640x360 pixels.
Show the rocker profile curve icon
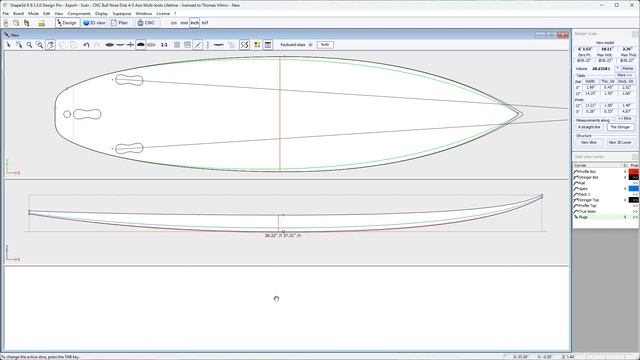(x=120, y=44)
